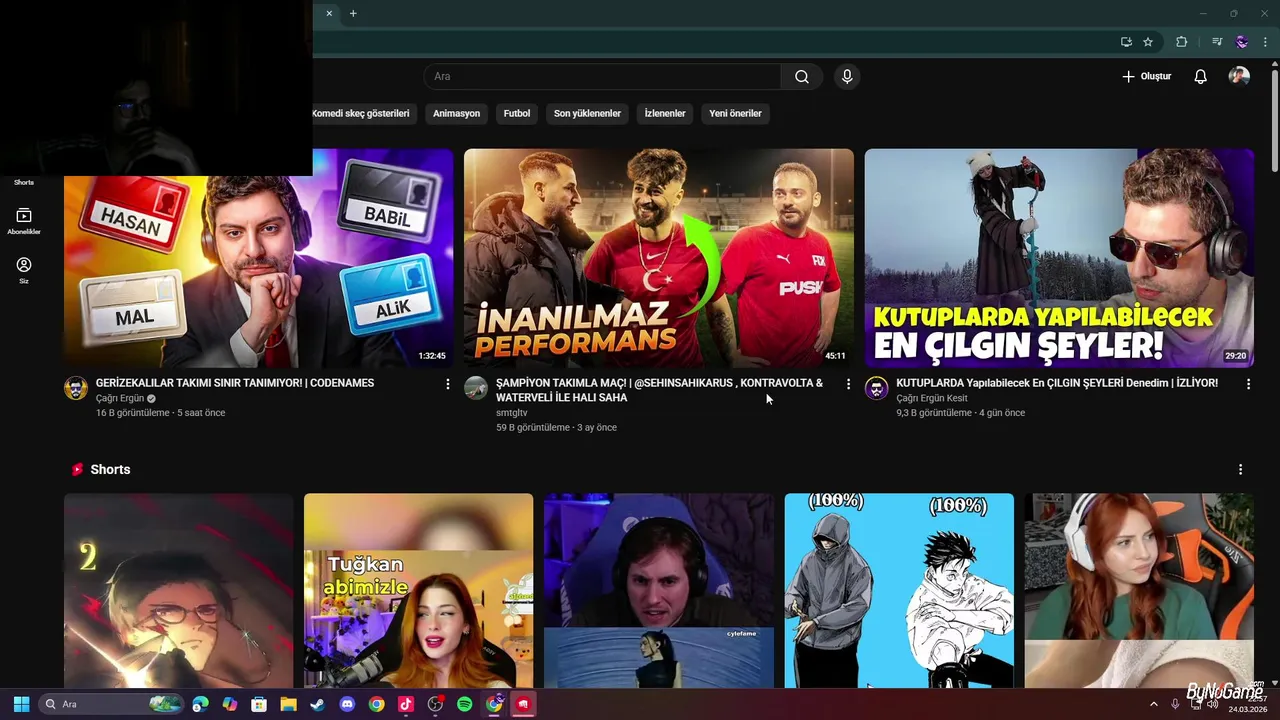This screenshot has height=720, width=1280.
Task: Select the Animasyon filter chip
Action: pos(456,113)
